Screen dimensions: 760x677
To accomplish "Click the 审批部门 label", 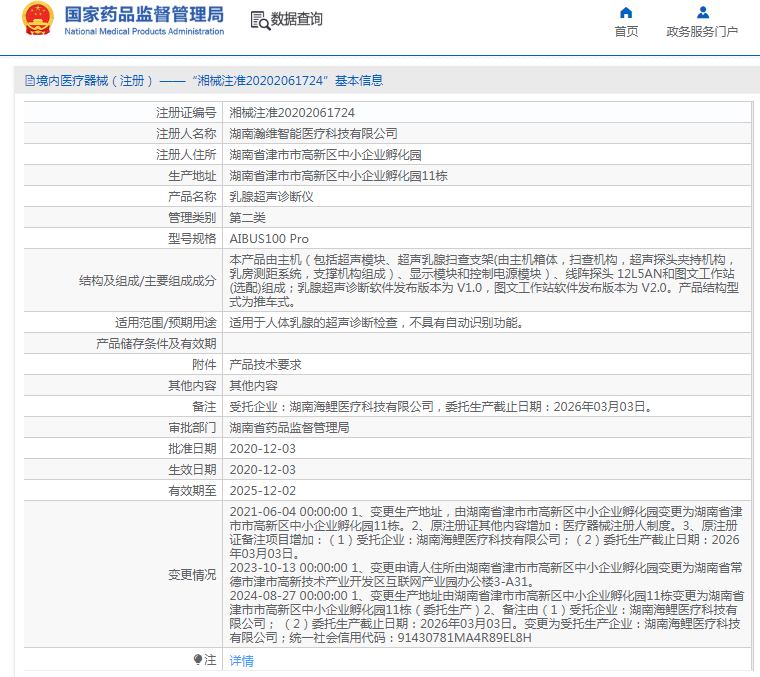I will pos(192,428).
